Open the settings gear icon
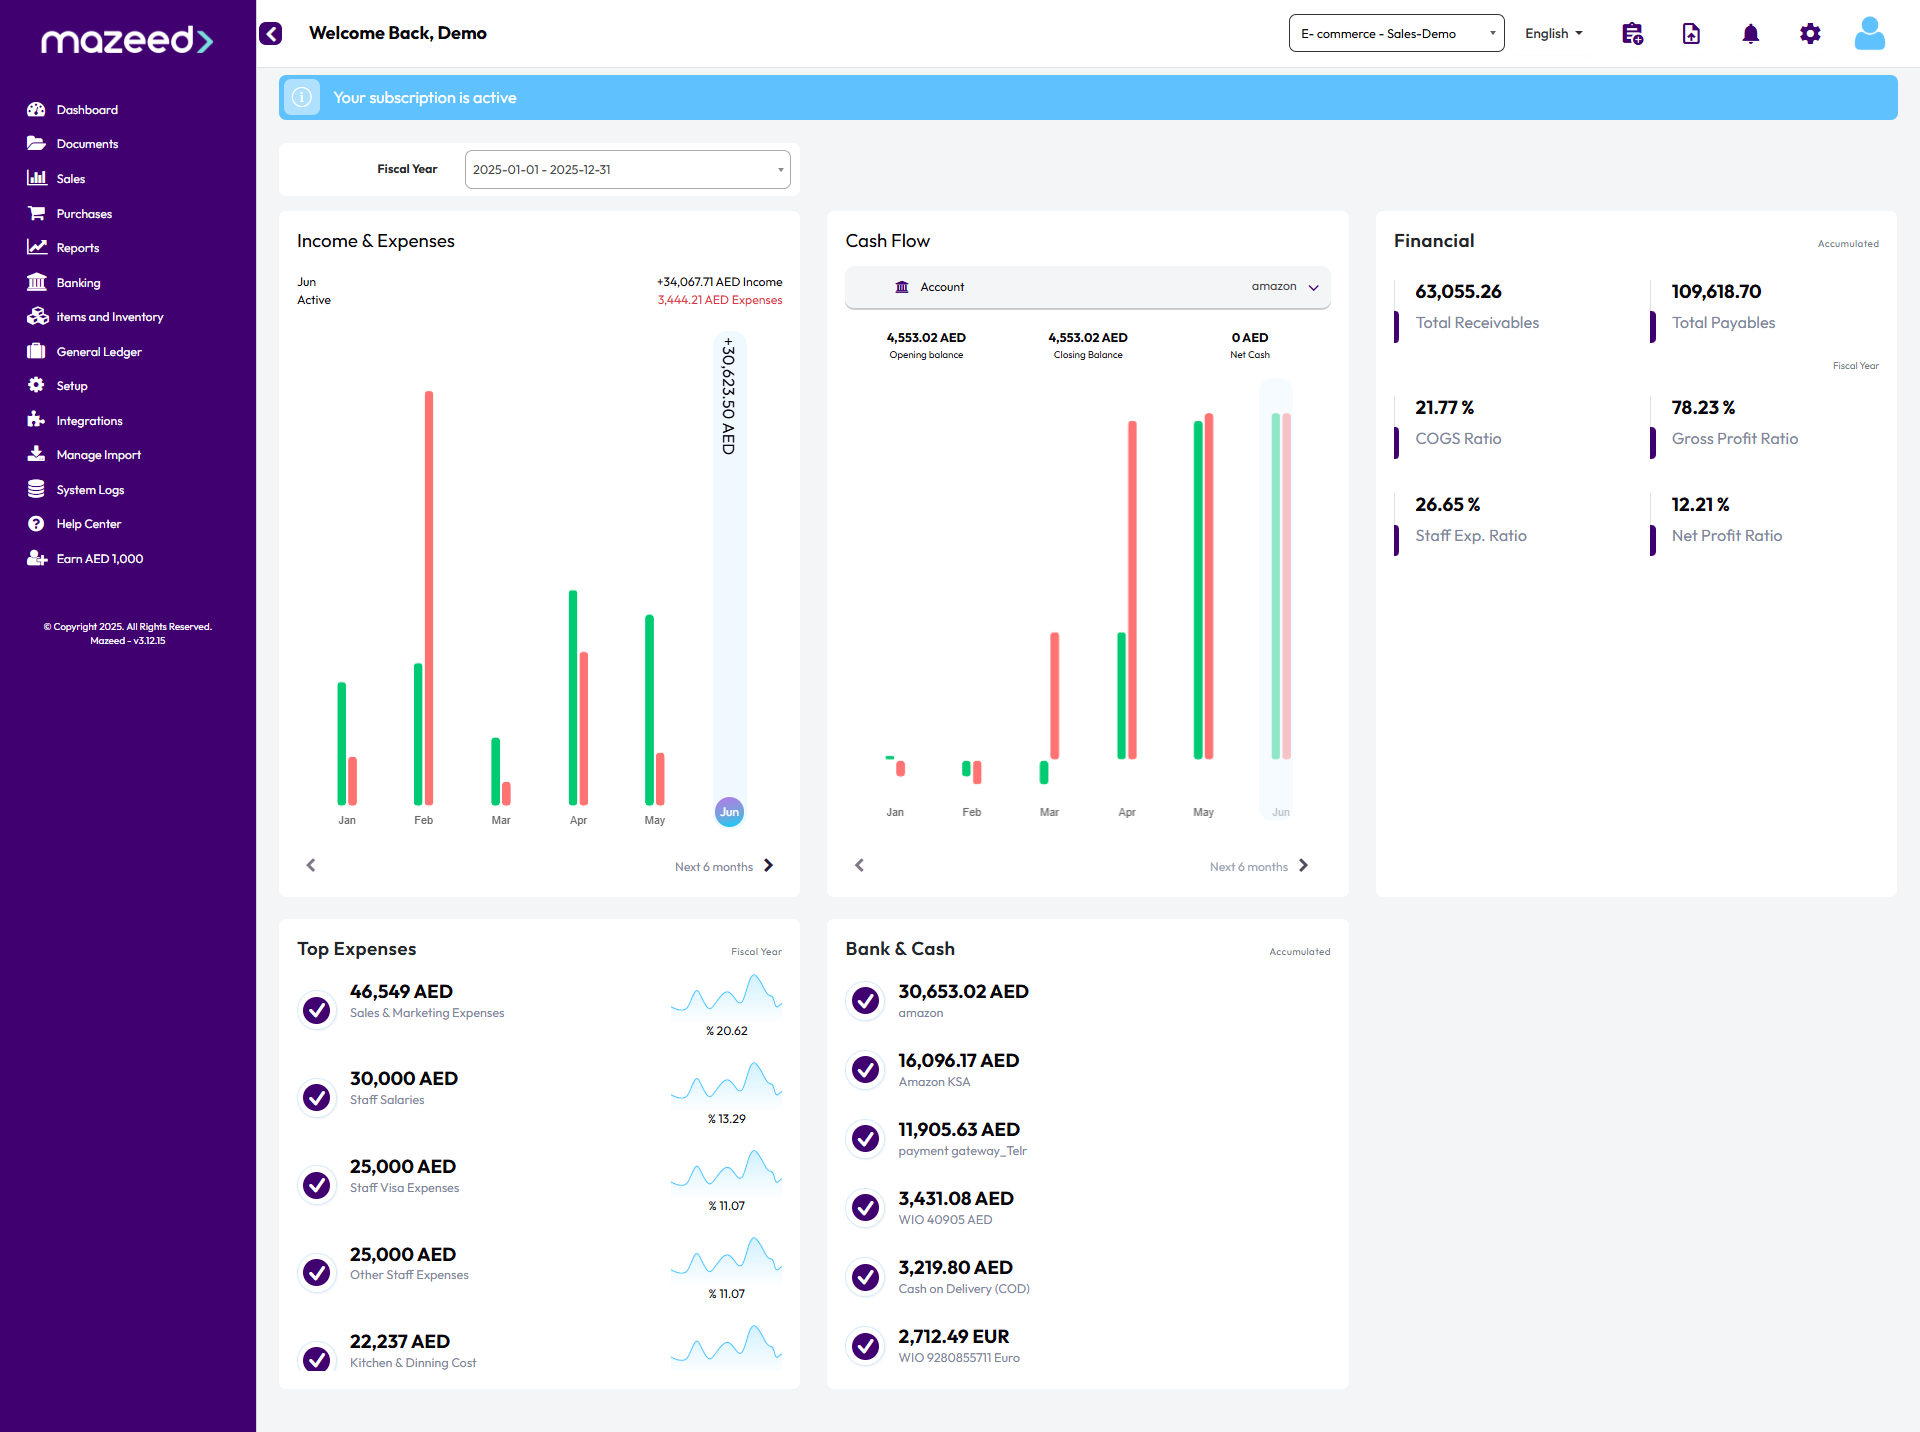 pyautogui.click(x=1810, y=34)
